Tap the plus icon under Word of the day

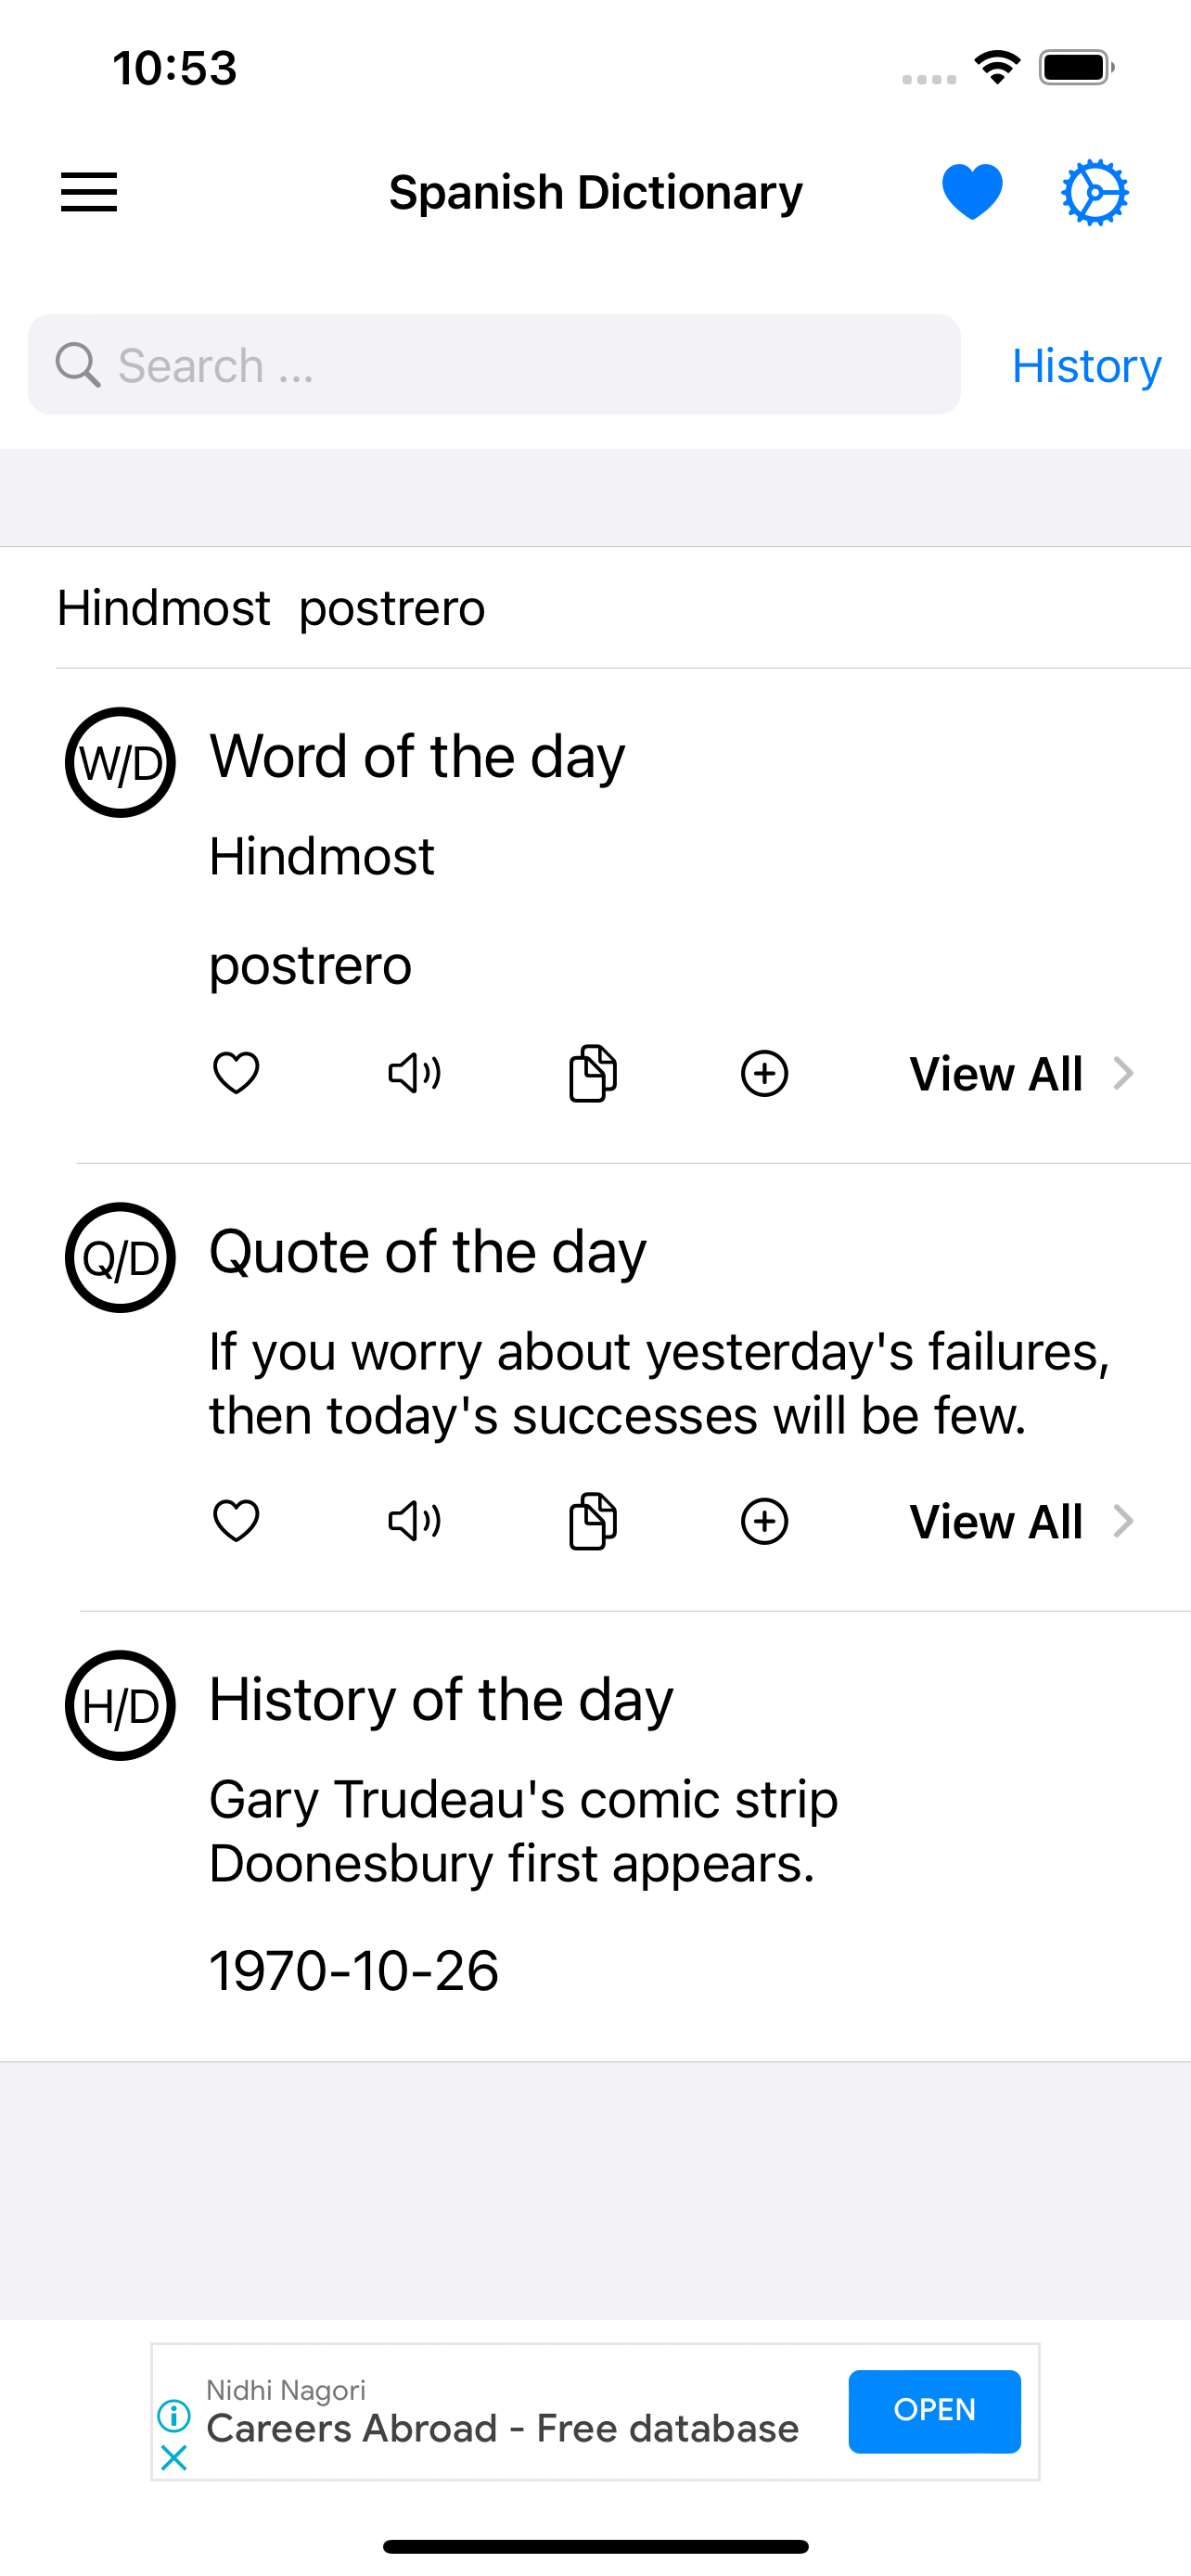pyautogui.click(x=764, y=1074)
